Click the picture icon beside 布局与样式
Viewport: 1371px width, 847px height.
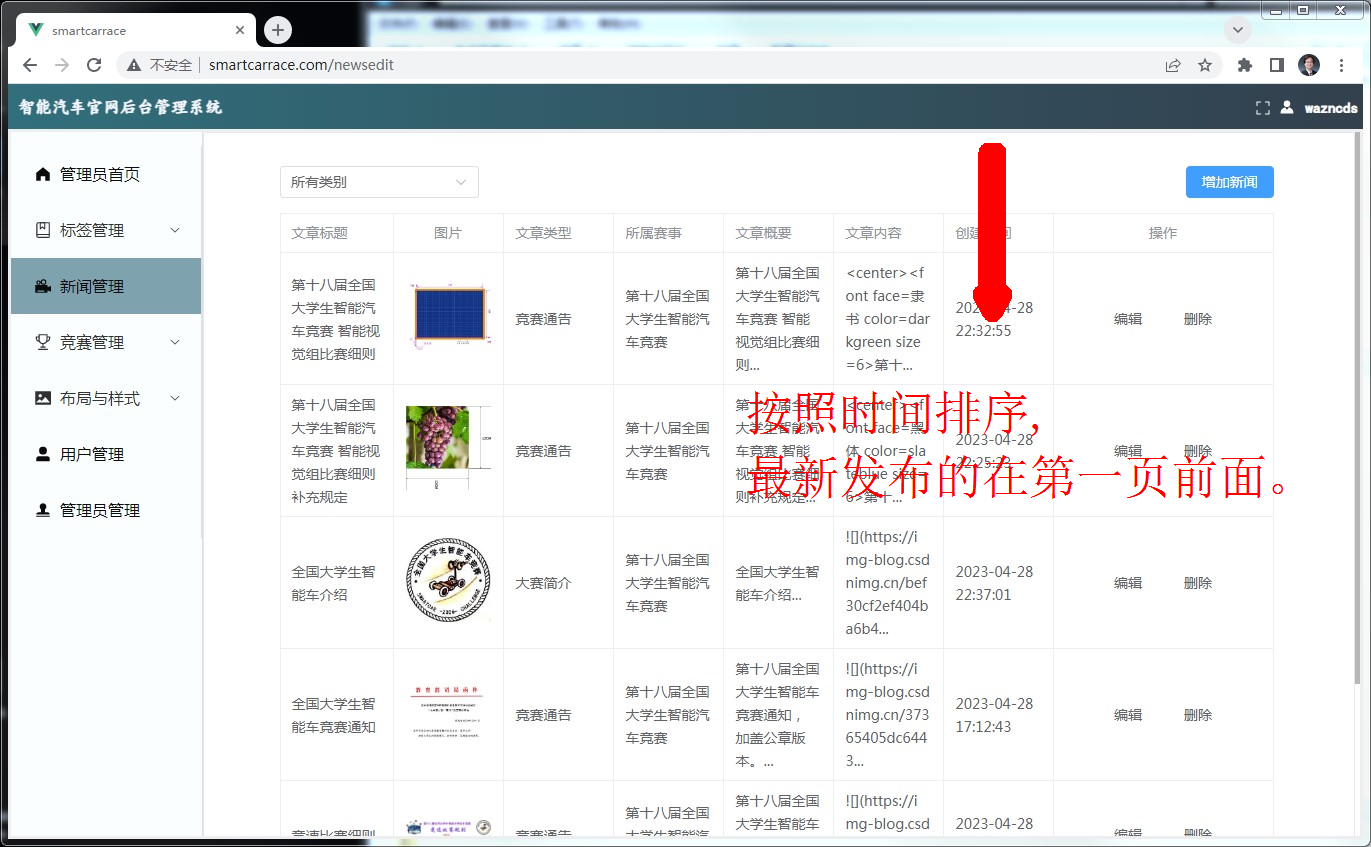point(42,398)
